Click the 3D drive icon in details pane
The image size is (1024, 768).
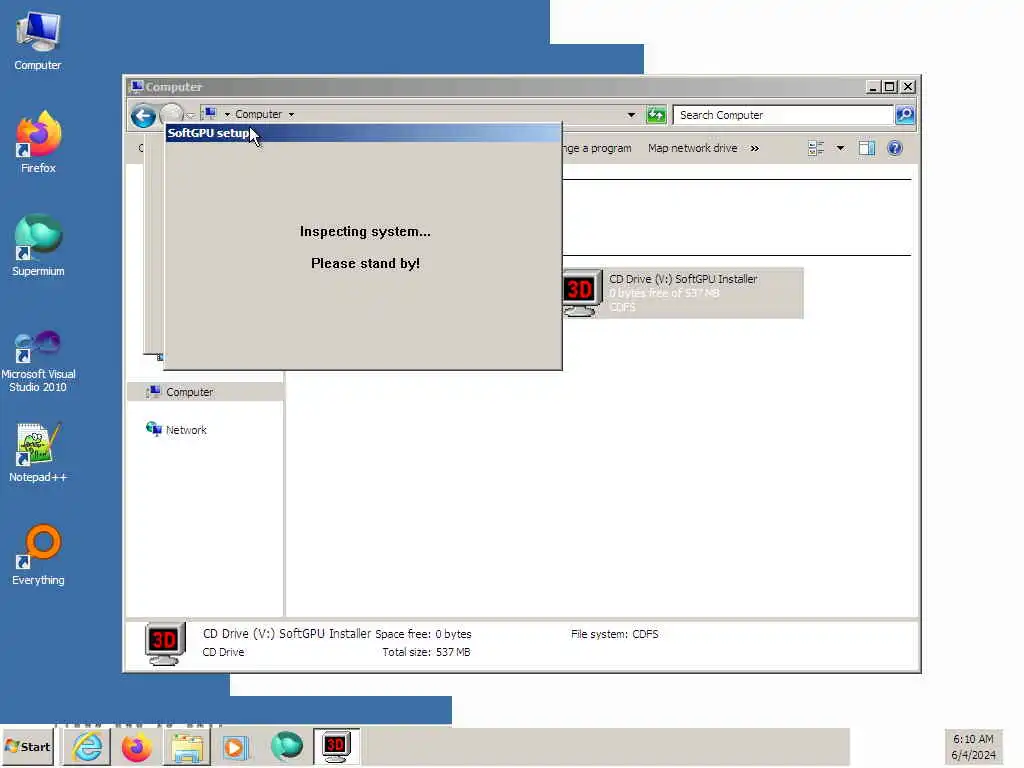click(x=164, y=643)
